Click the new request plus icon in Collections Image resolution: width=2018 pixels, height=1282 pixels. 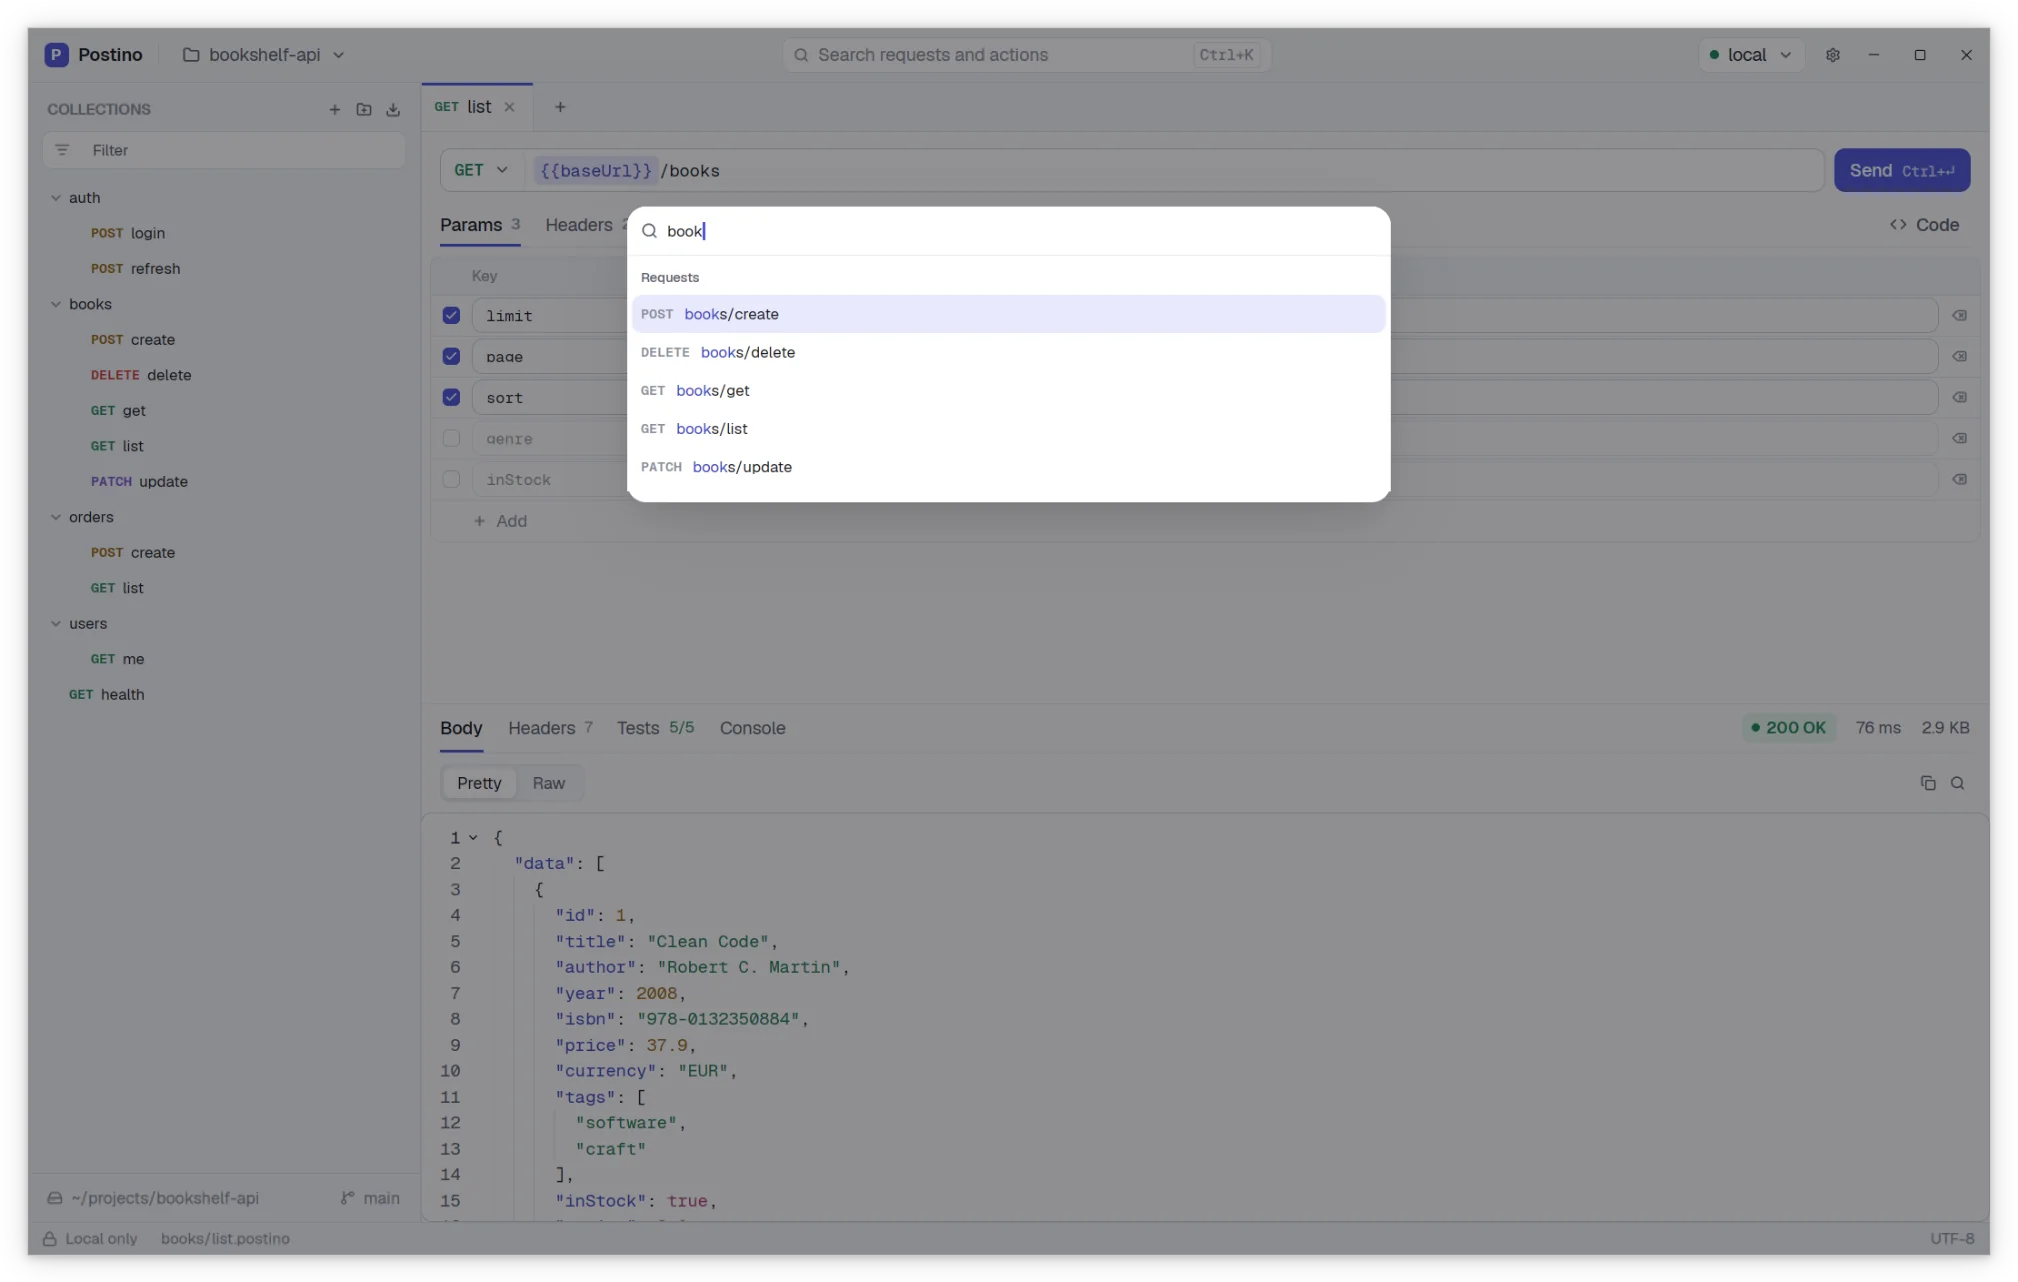coord(335,110)
